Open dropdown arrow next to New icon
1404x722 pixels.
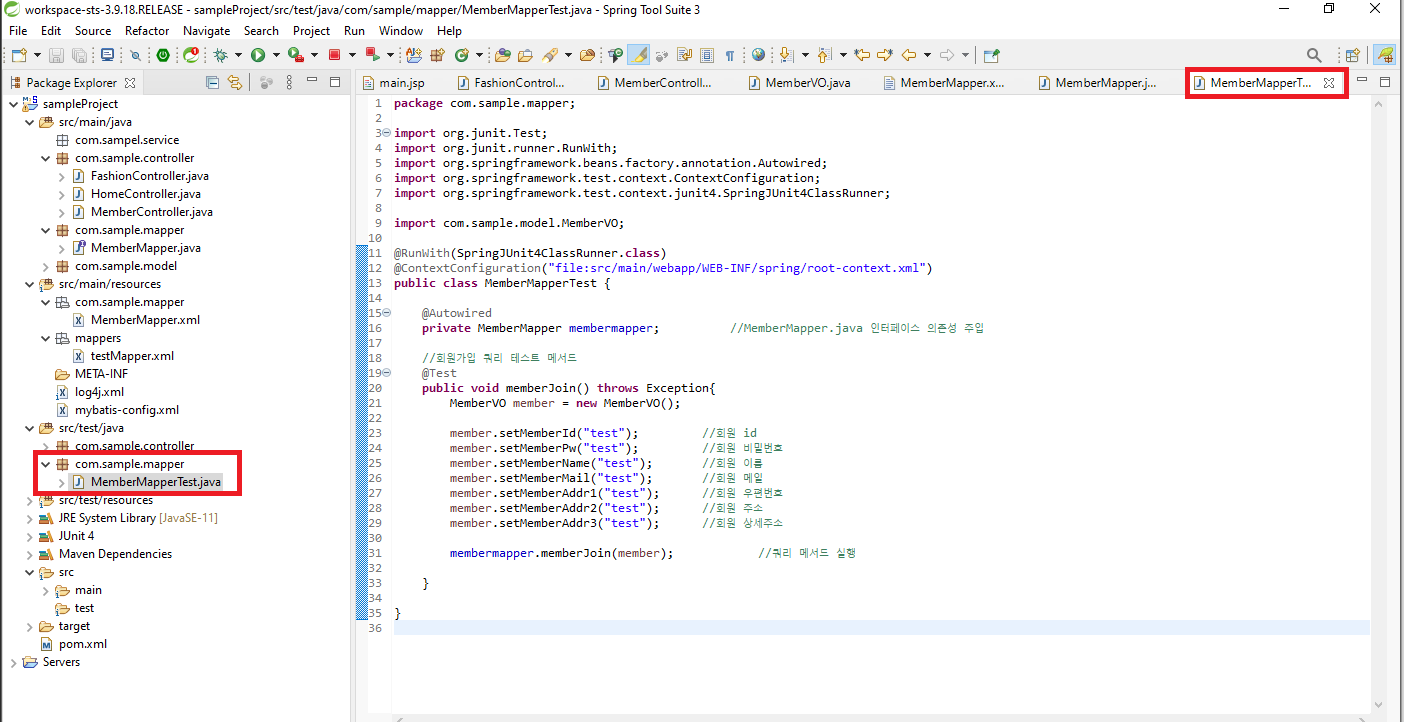(37, 55)
